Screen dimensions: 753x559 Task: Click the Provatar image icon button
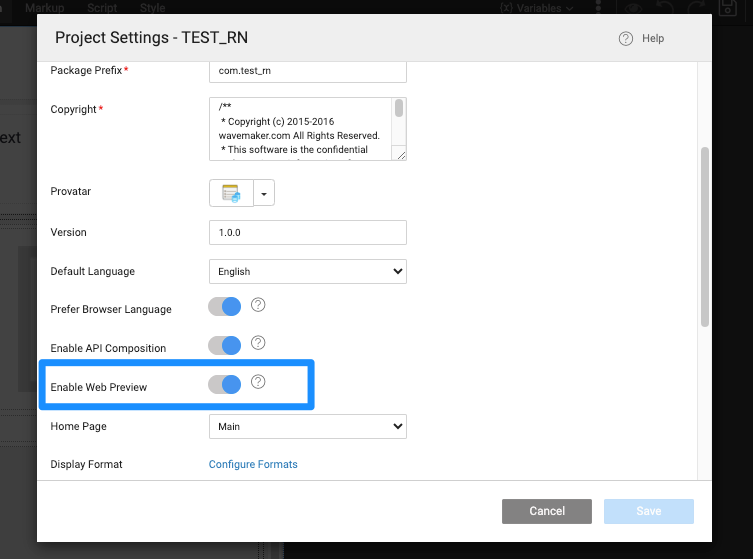[231, 193]
